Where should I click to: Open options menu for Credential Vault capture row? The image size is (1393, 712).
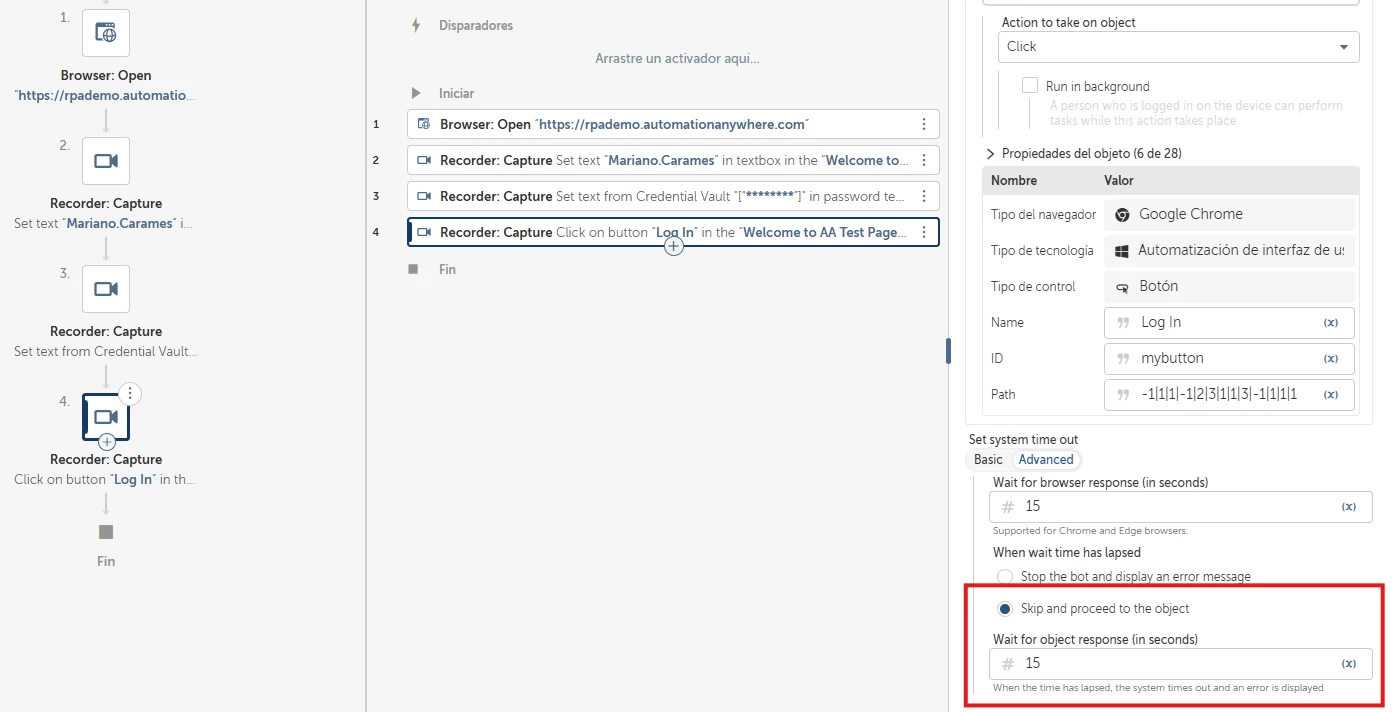coord(924,196)
